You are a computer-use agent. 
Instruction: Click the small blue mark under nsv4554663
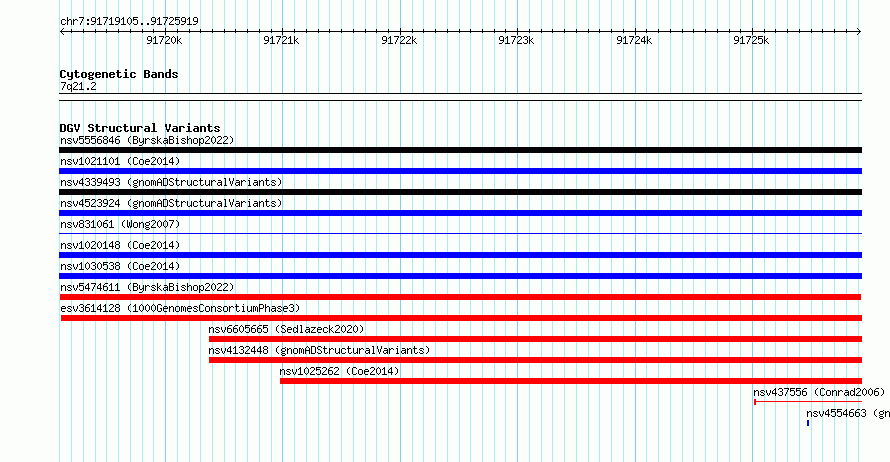(x=808, y=423)
